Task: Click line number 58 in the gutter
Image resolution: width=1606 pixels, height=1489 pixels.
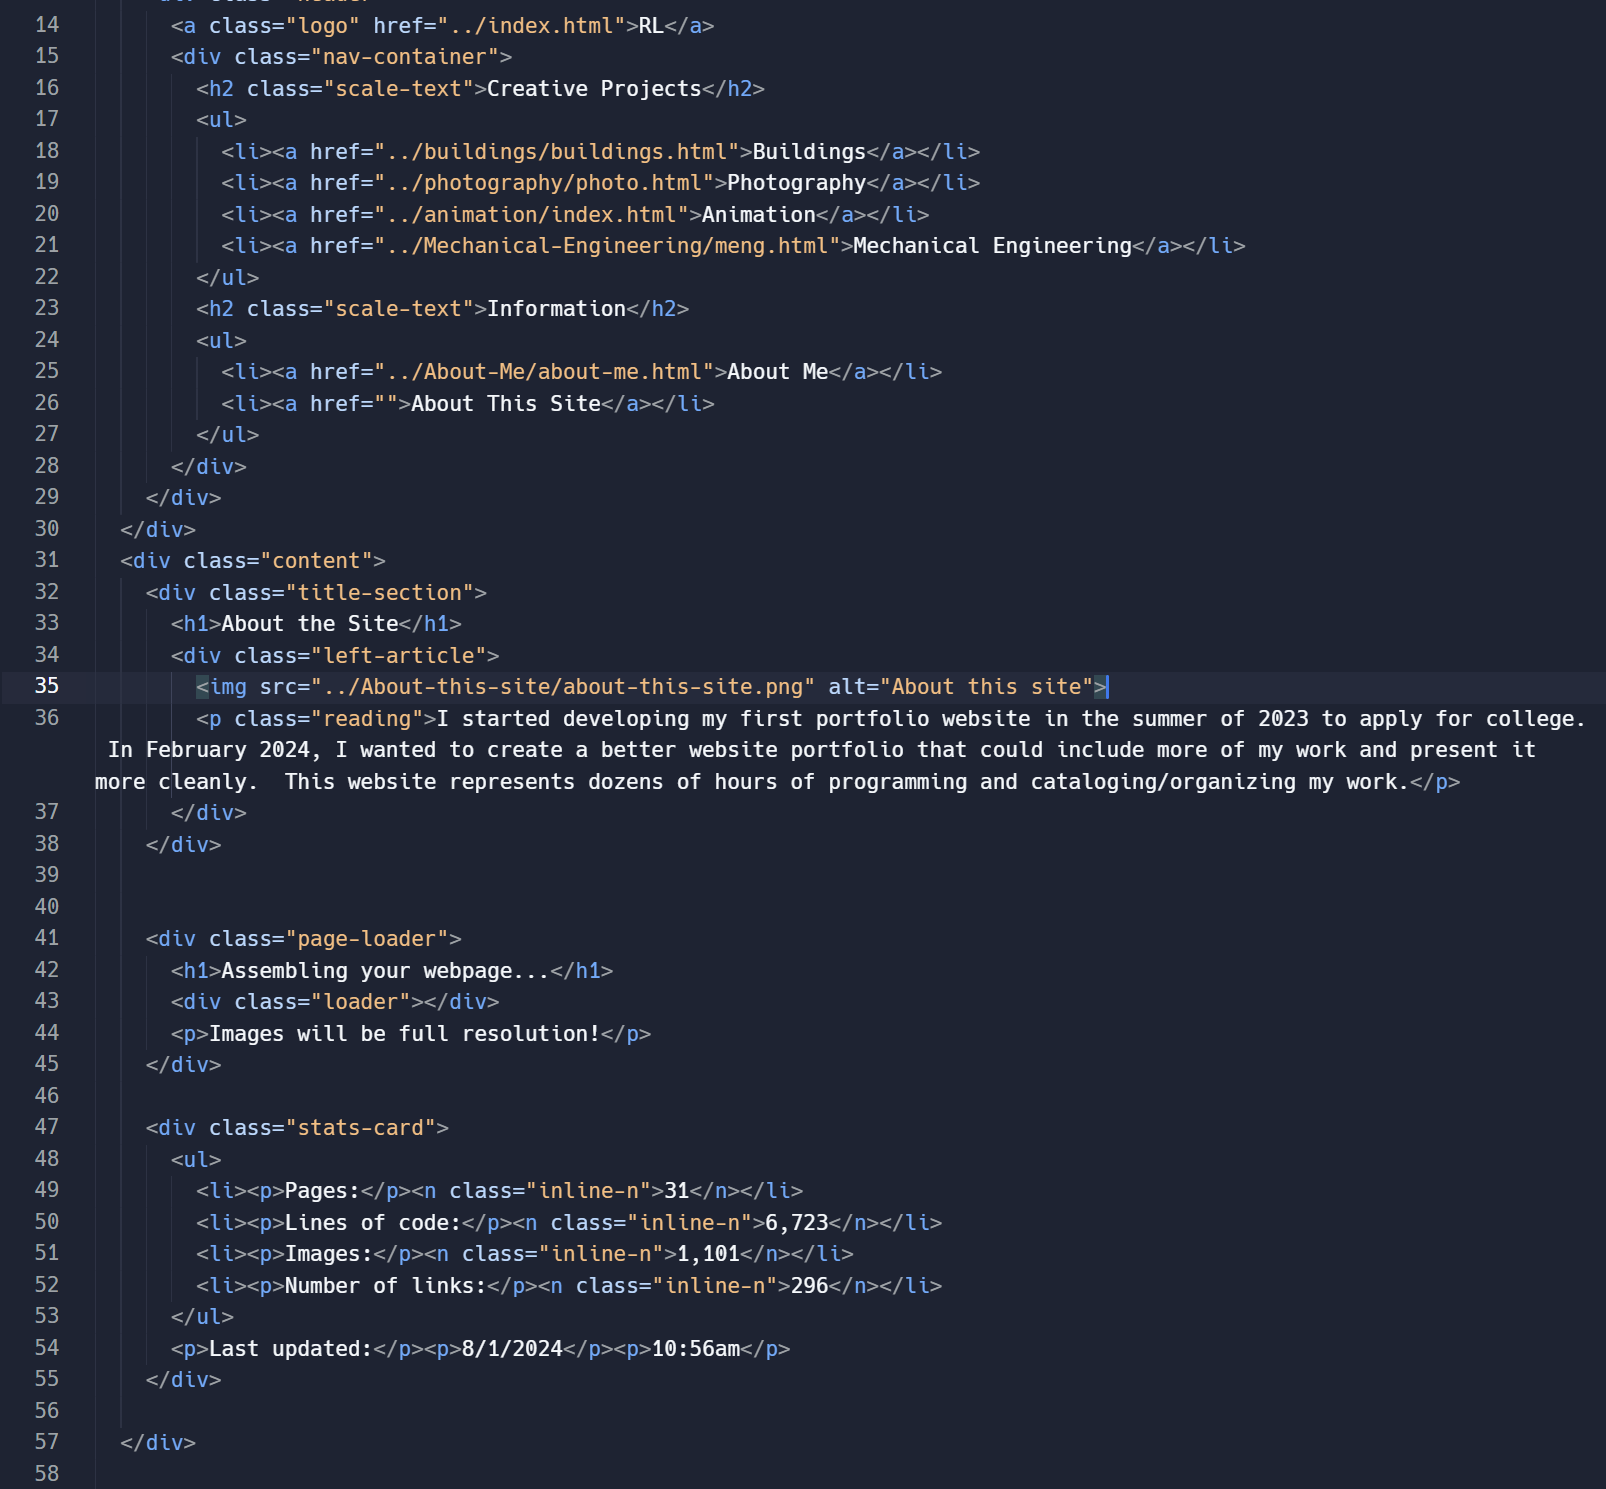Action: pos(47,1473)
